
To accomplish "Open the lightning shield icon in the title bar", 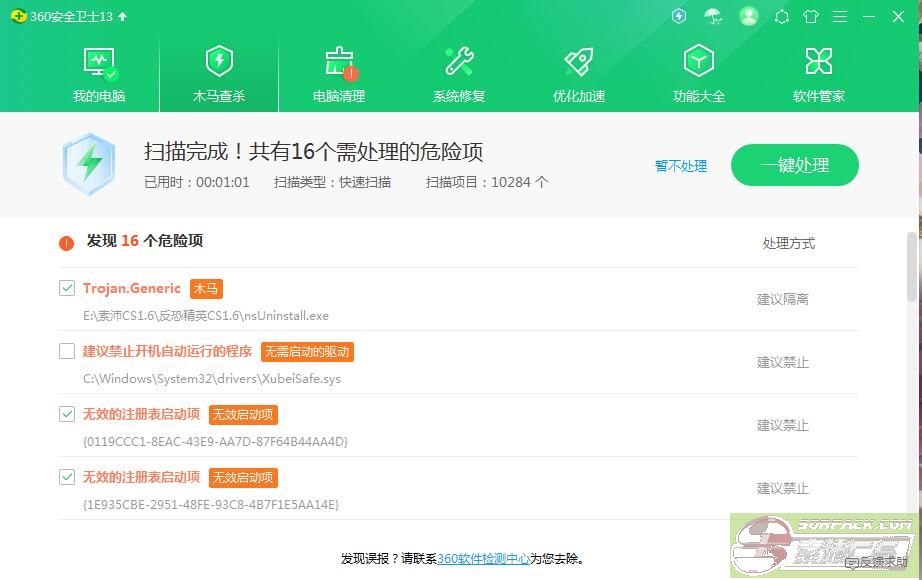I will click(679, 16).
